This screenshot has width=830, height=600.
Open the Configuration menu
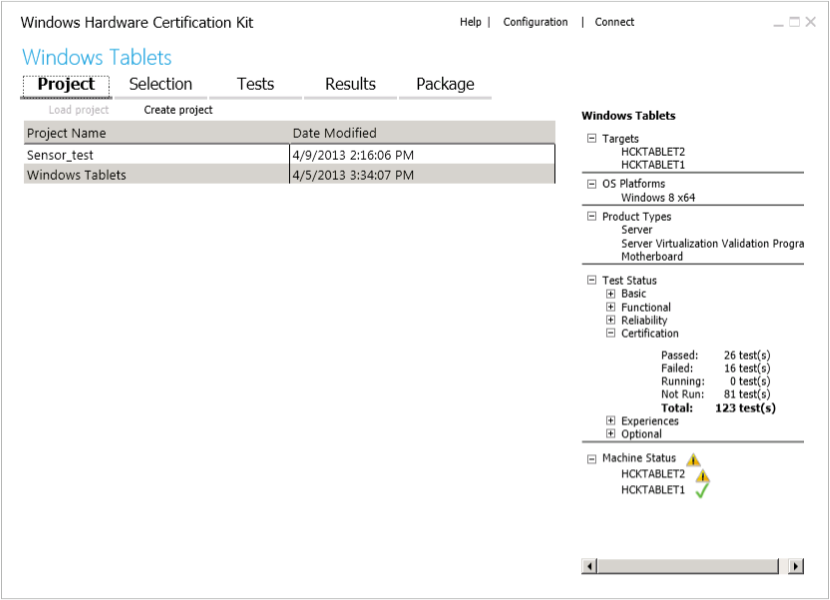click(535, 21)
